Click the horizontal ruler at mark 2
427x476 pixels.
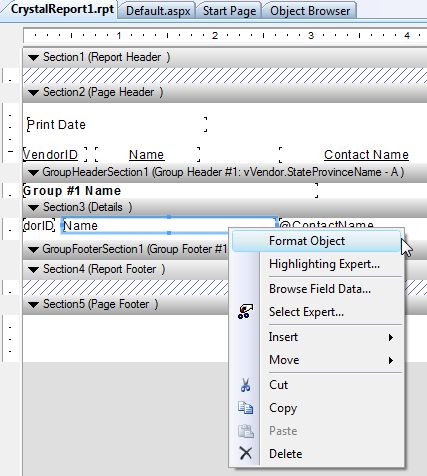(x=215, y=35)
